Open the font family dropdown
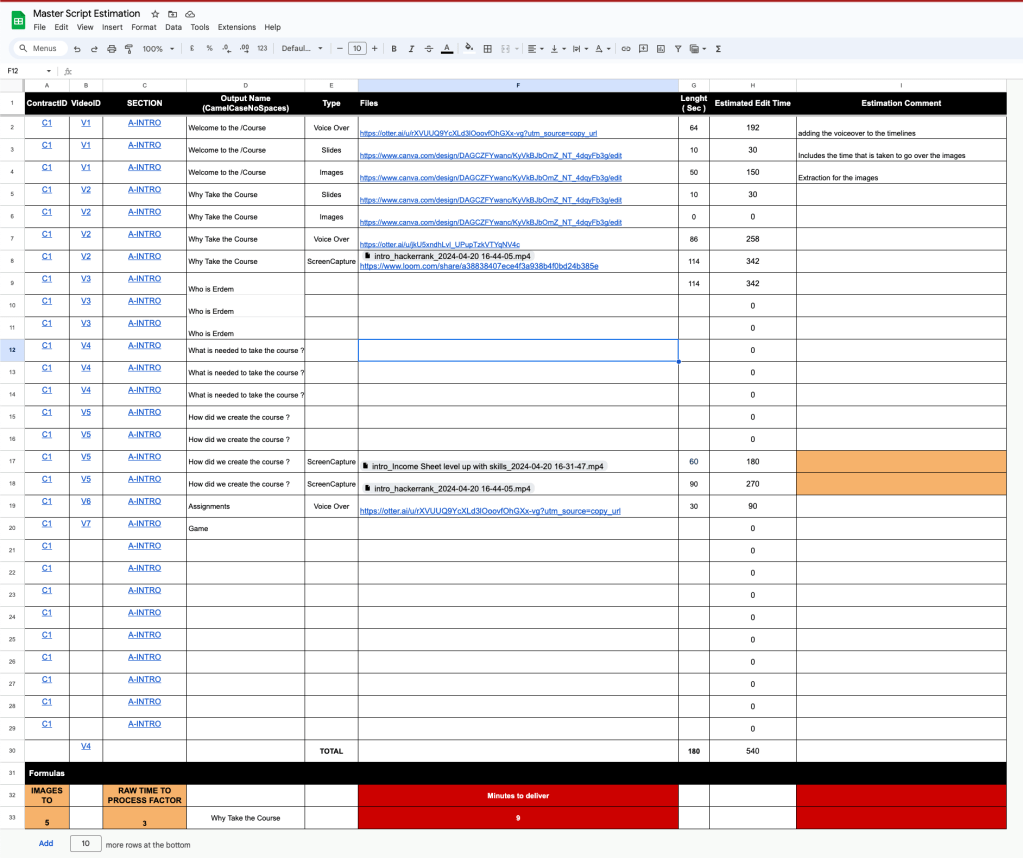Image resolution: width=1023 pixels, height=858 pixels. pos(302,48)
